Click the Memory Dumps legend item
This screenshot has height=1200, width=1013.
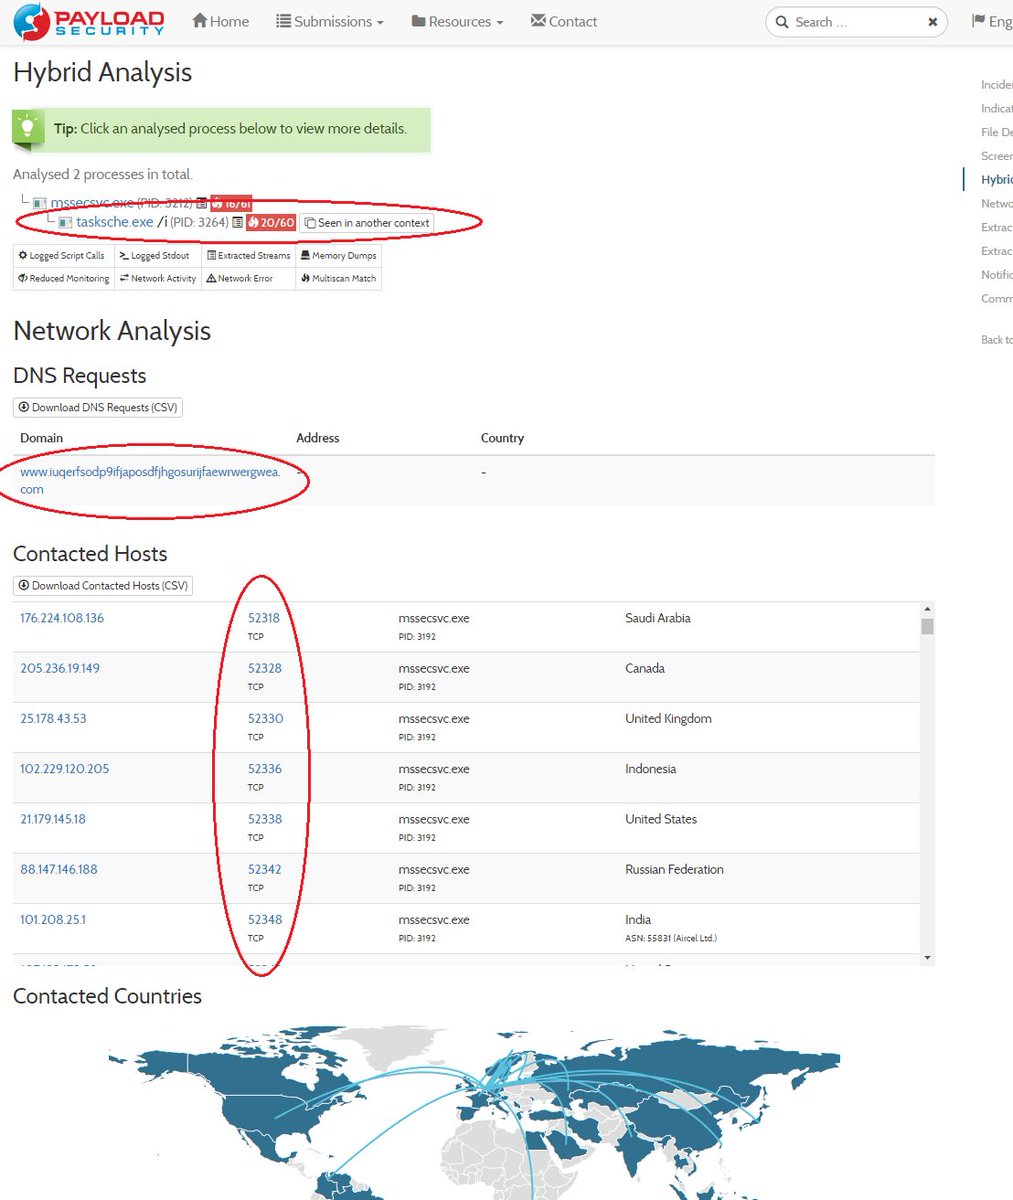click(x=338, y=256)
